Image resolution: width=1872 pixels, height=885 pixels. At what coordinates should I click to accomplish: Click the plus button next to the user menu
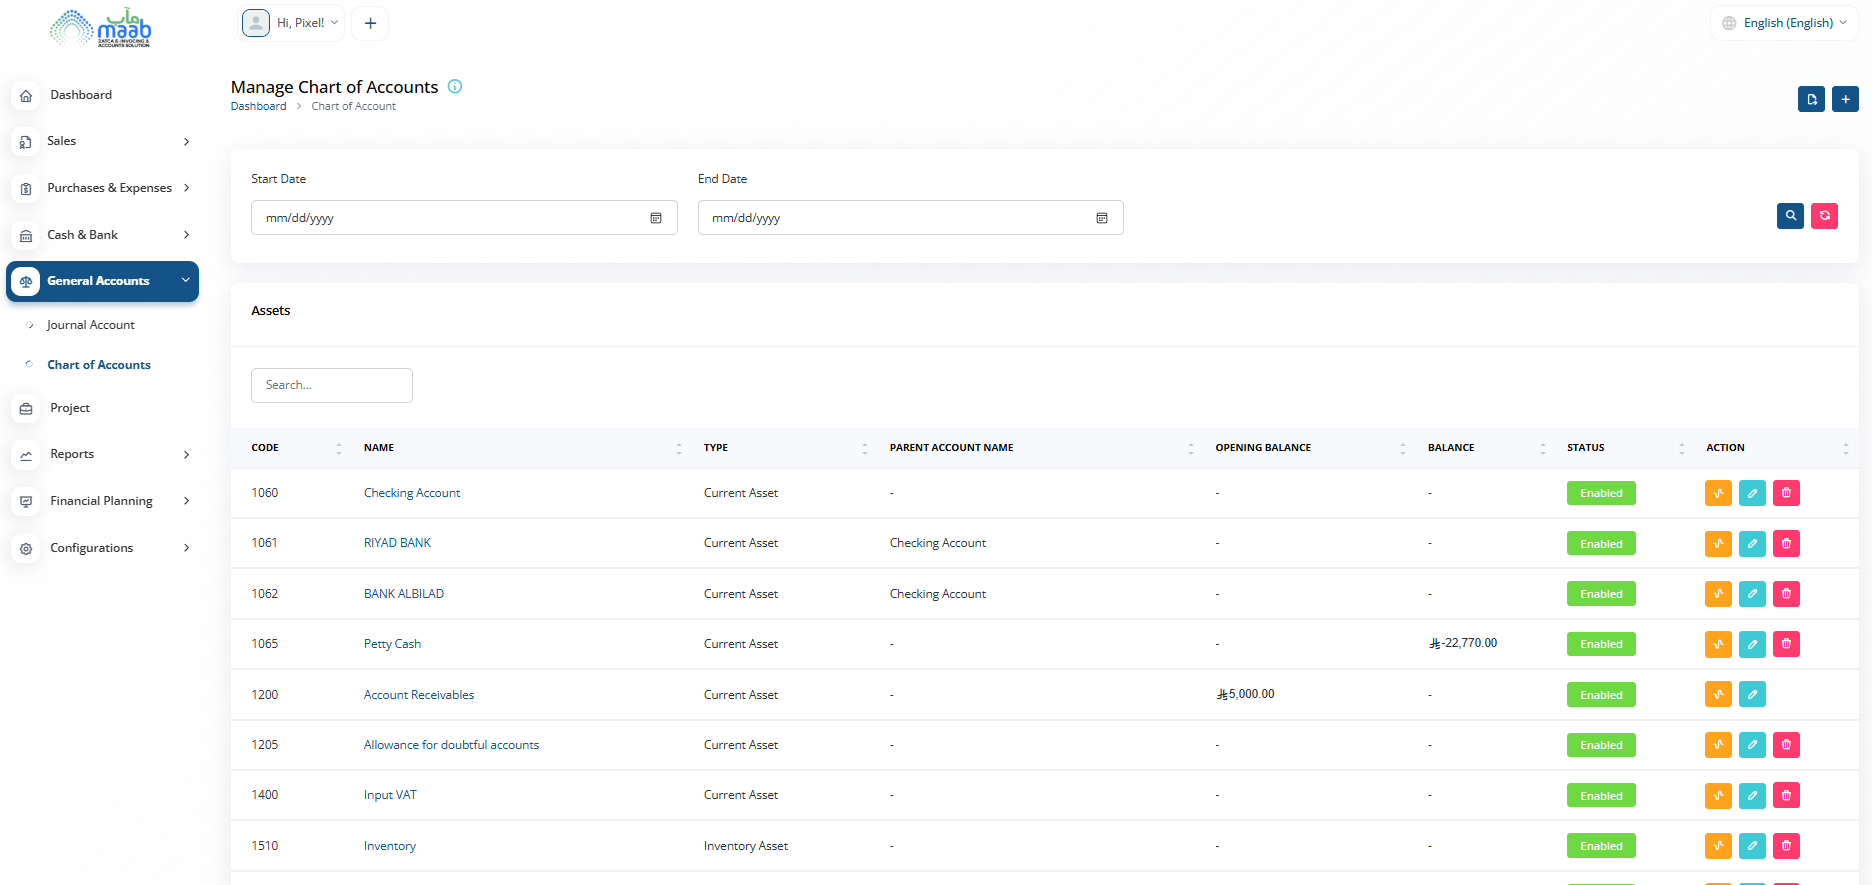click(x=370, y=23)
